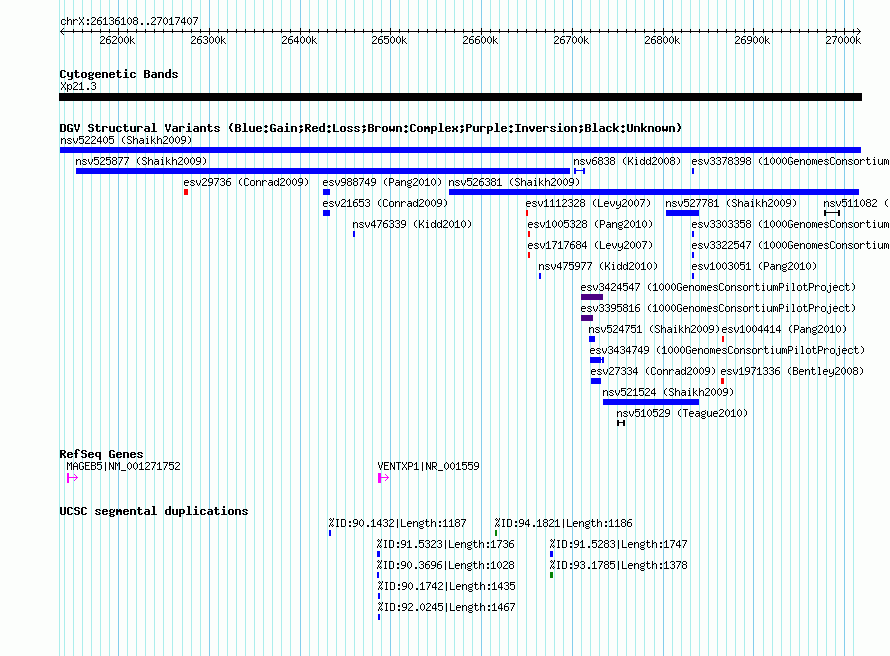The height and width of the screenshot is (656, 890).
Task: Click the esv3434749 blue variant glyph
Action: 597,360
